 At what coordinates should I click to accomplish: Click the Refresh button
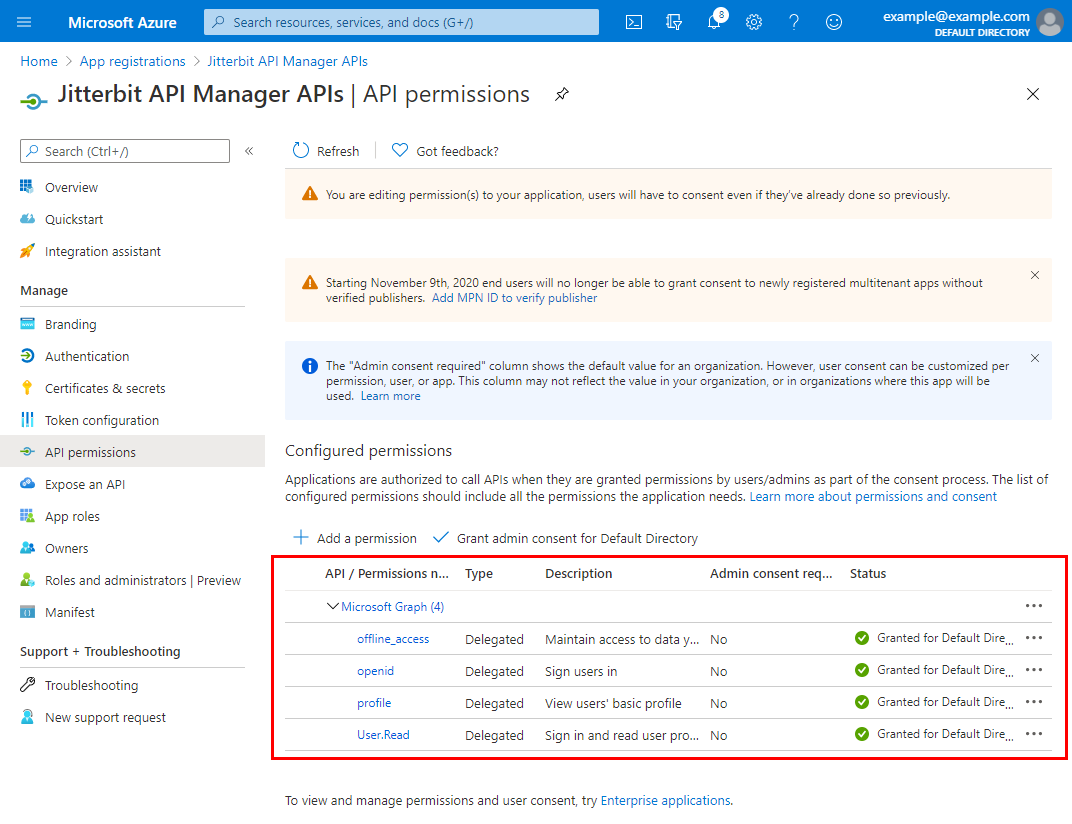click(x=326, y=151)
